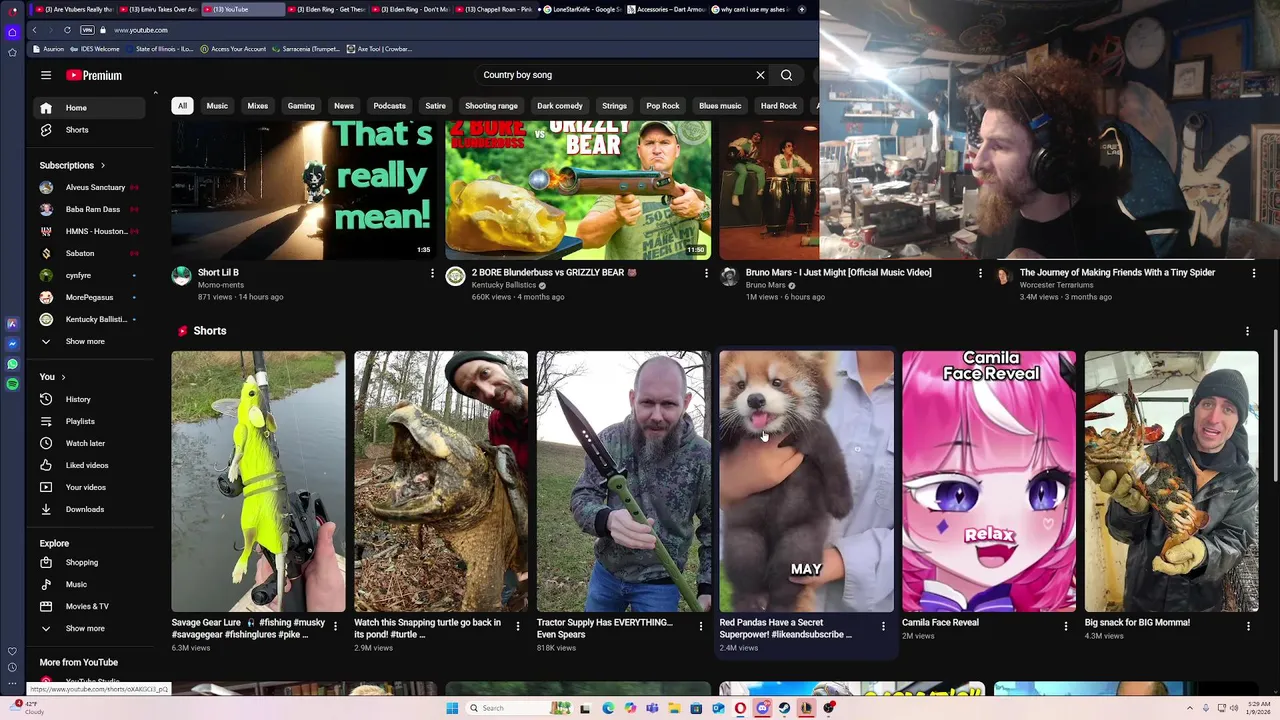Open Spotify icon in browser sidebar
This screenshot has width=1280, height=720.
(12, 384)
